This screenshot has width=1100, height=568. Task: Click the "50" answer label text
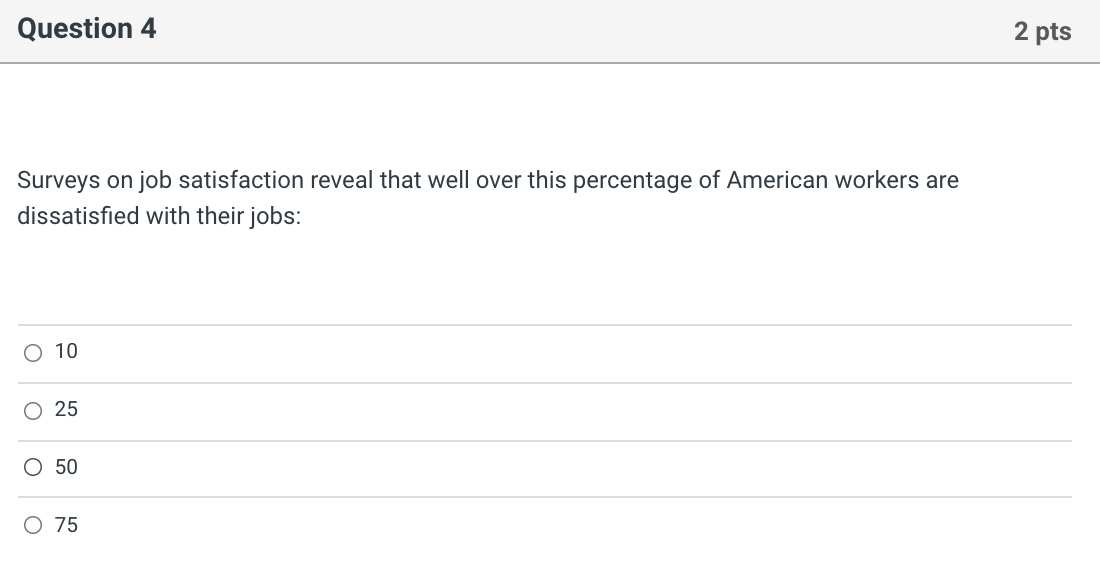(x=66, y=468)
